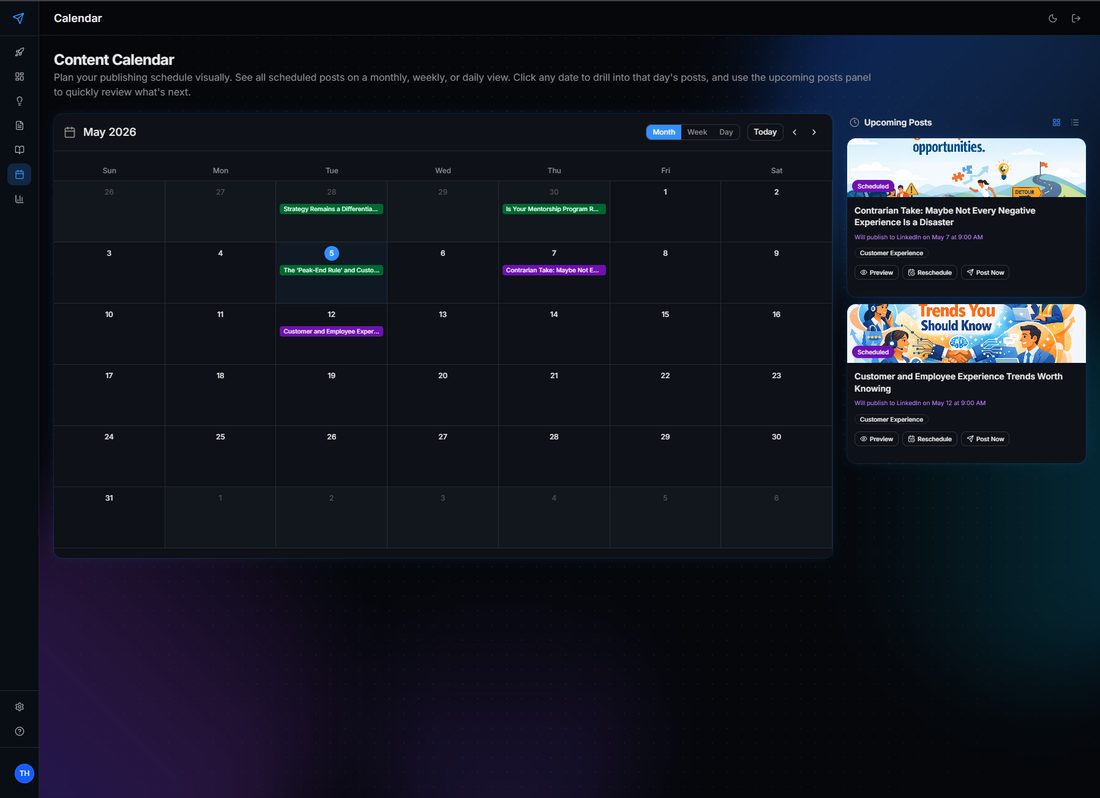Screen dimensions: 1100x798
Task: Click the clock icon beside Upcoming Posts
Action: (x=854, y=123)
